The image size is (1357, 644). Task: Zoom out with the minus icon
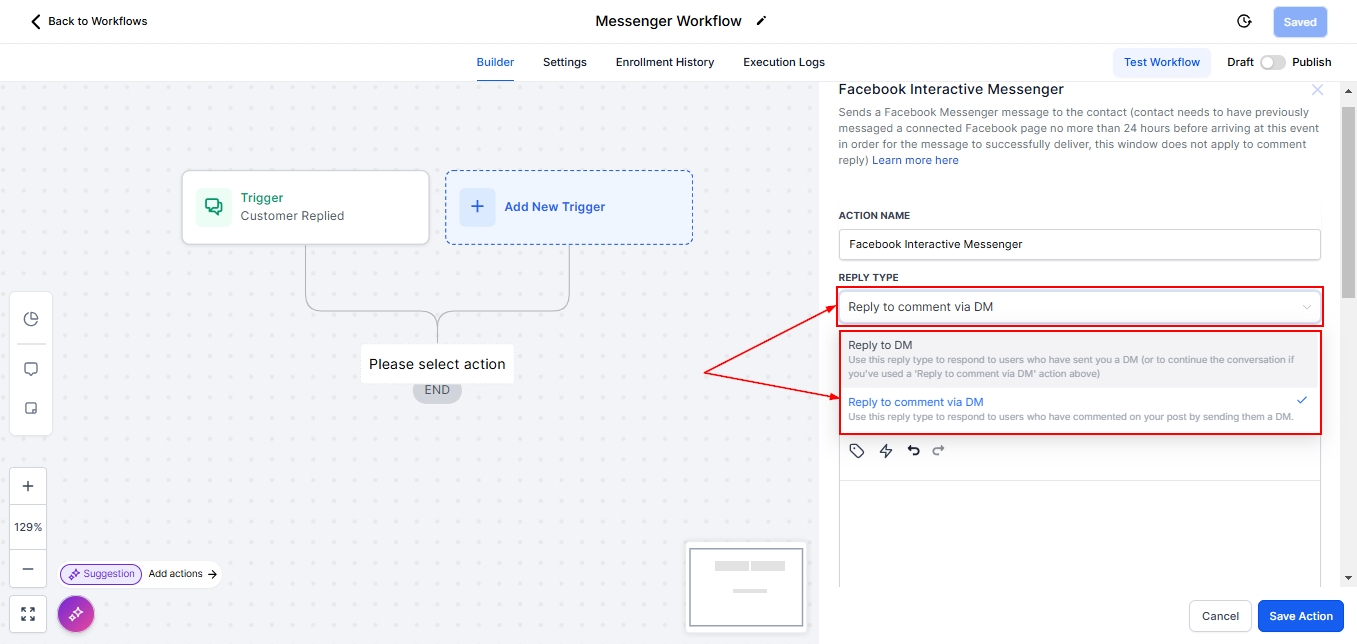click(x=28, y=569)
